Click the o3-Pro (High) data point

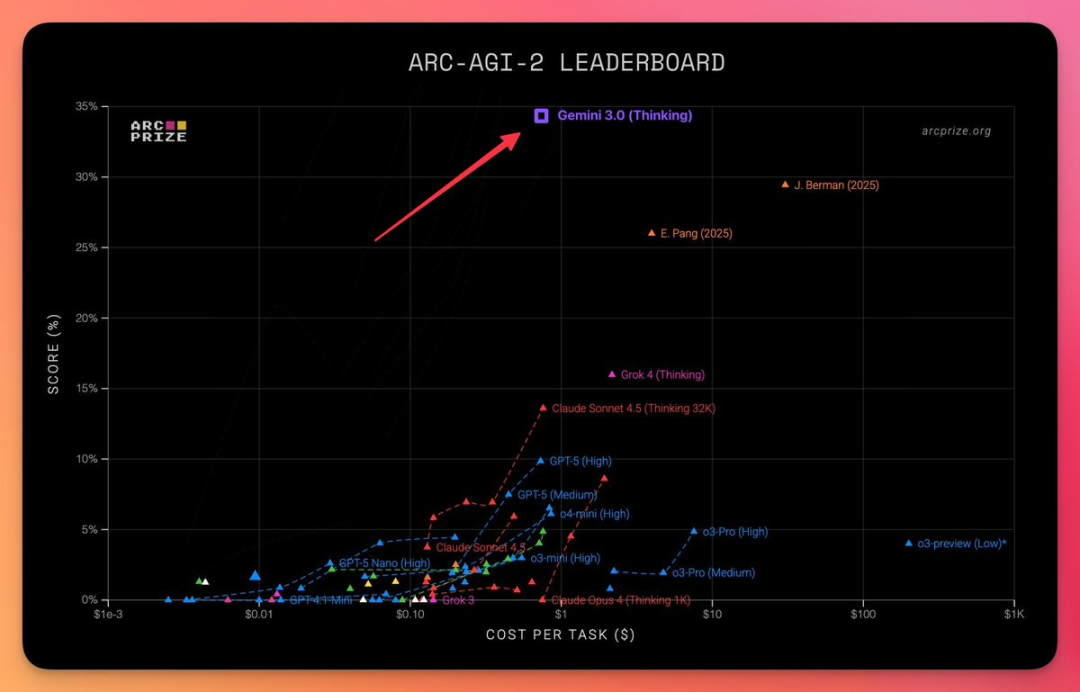[694, 531]
